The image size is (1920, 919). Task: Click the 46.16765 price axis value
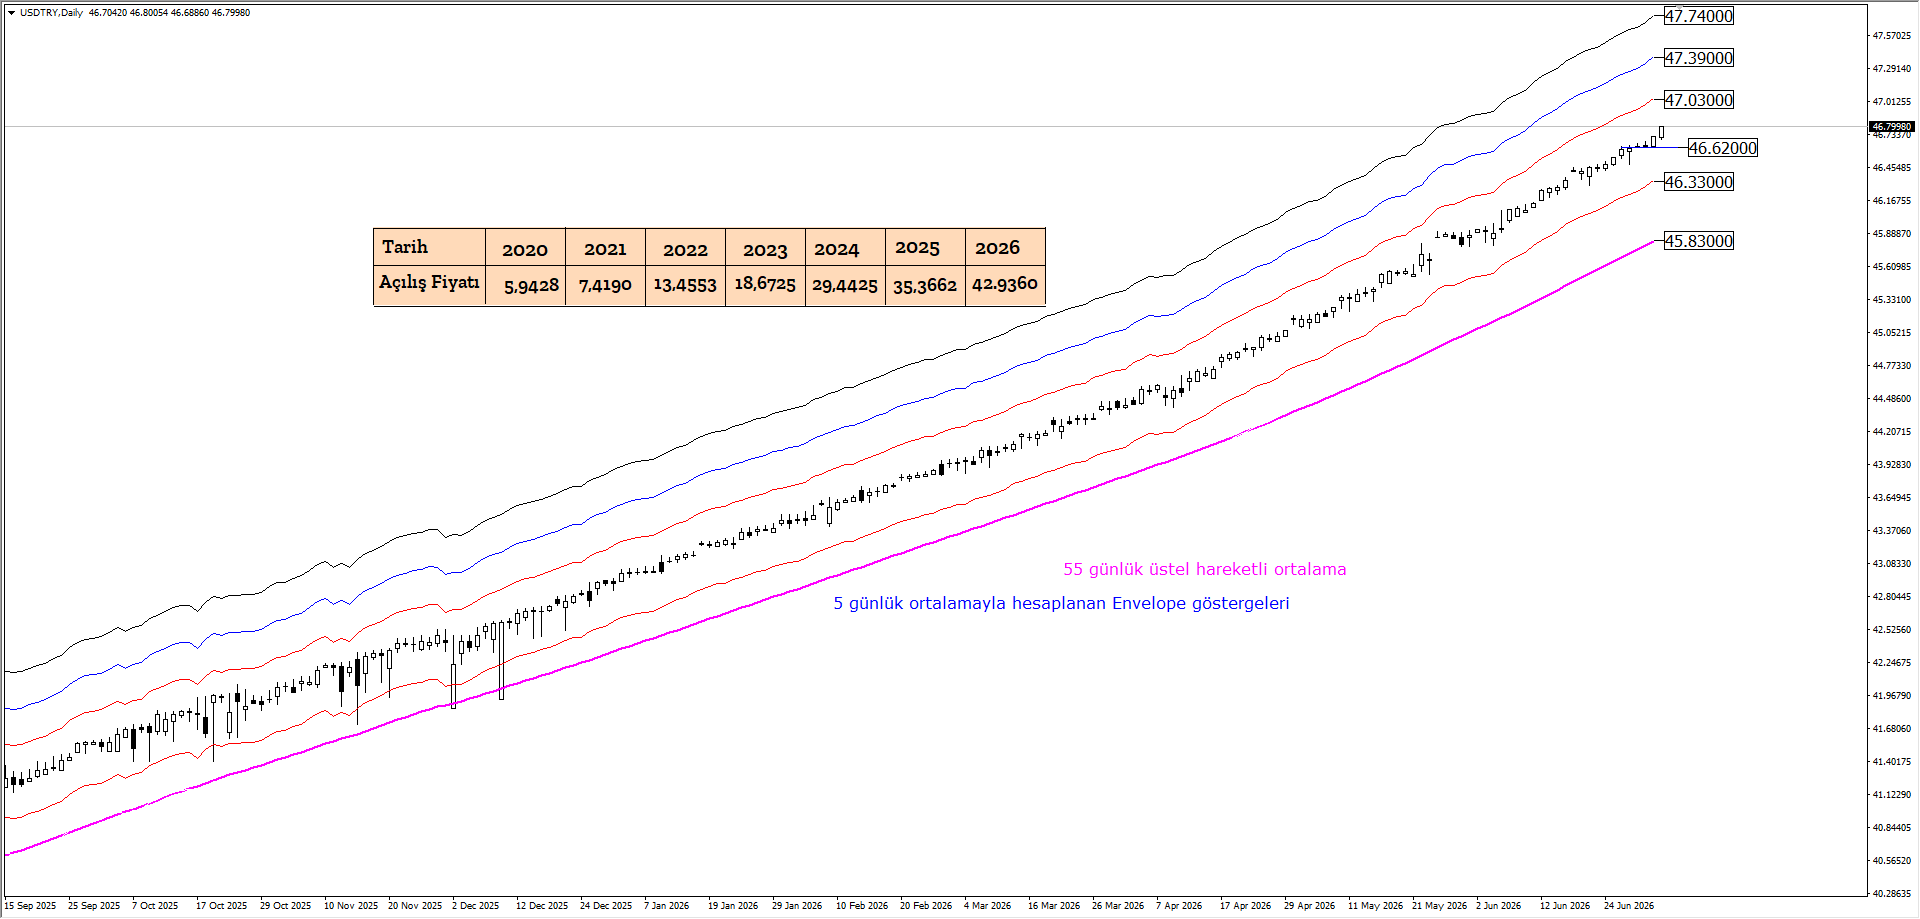tap(1892, 201)
